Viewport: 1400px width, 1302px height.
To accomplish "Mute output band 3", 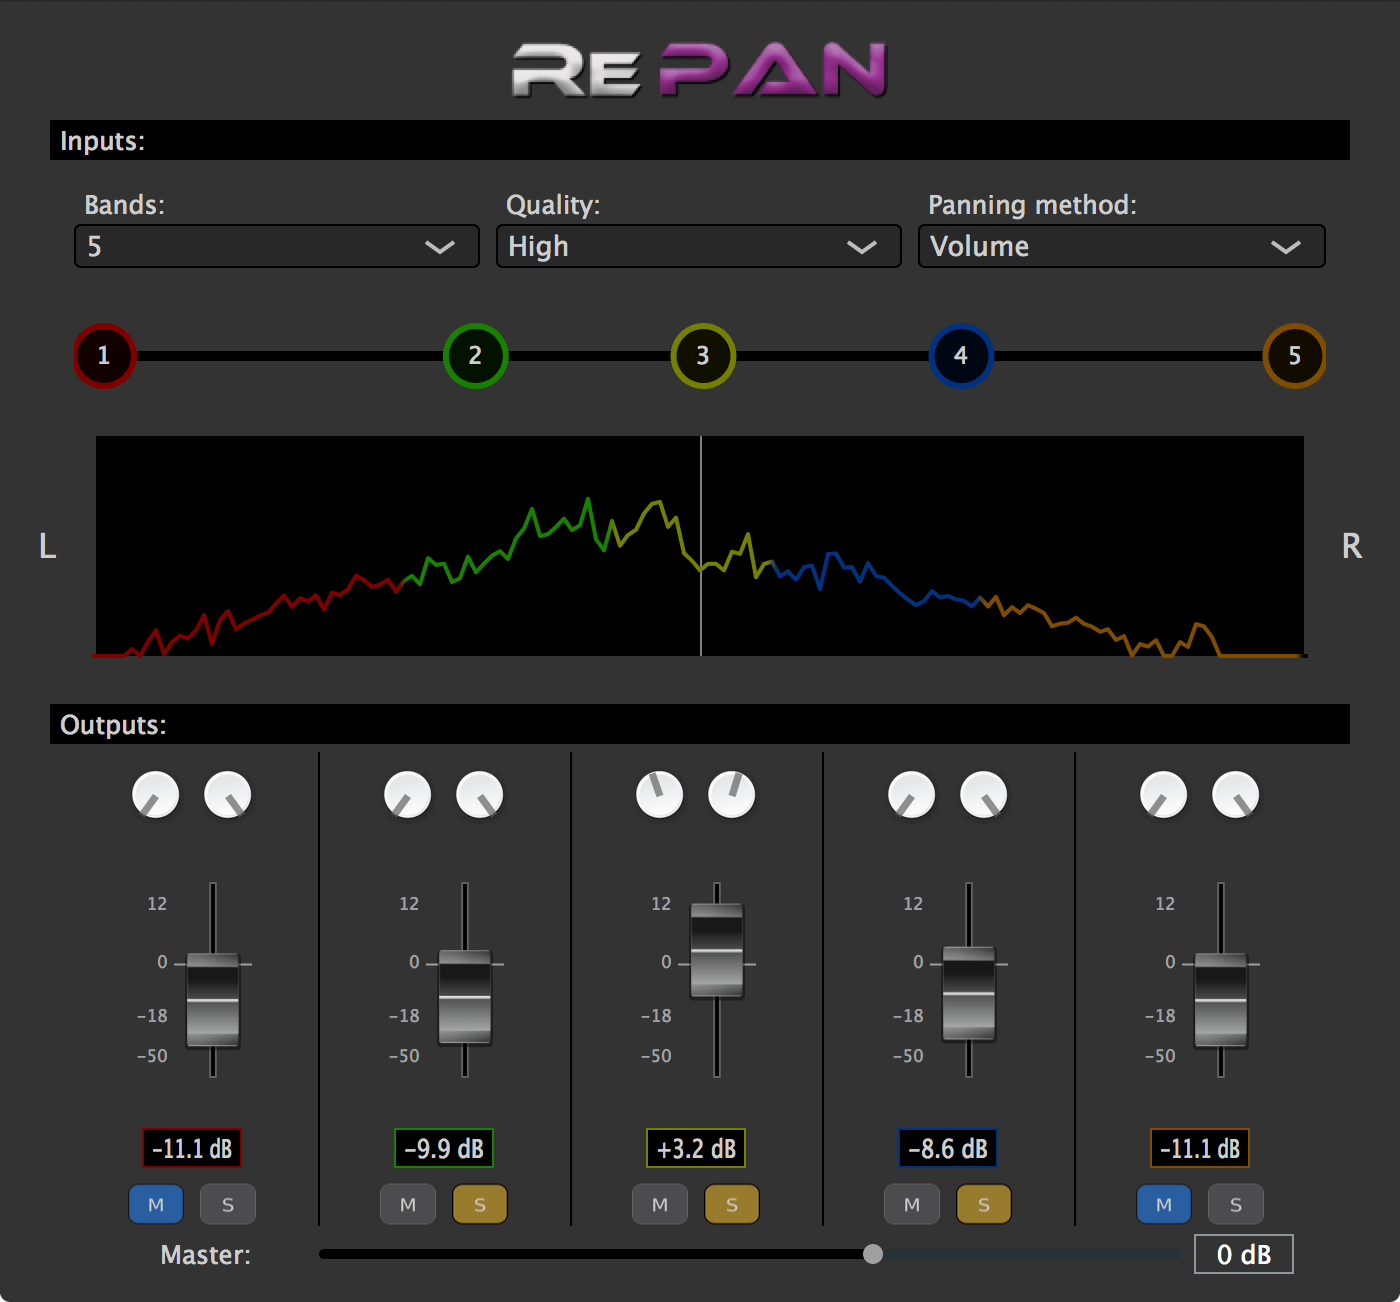I will [x=660, y=1205].
